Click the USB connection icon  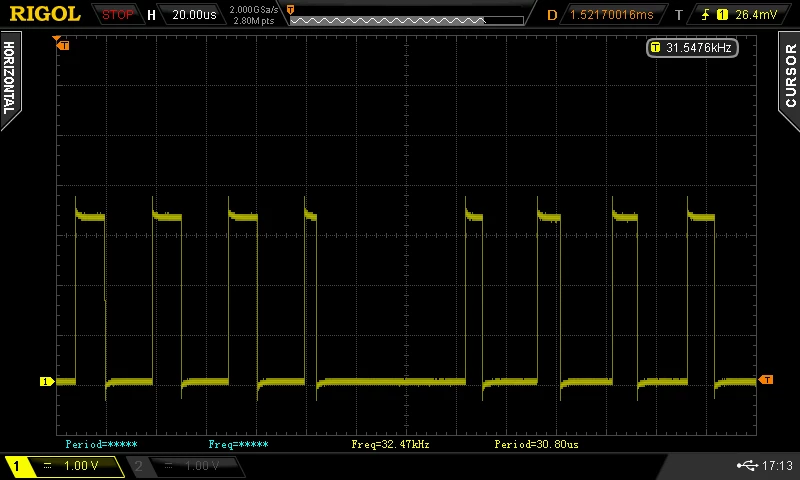point(747,465)
